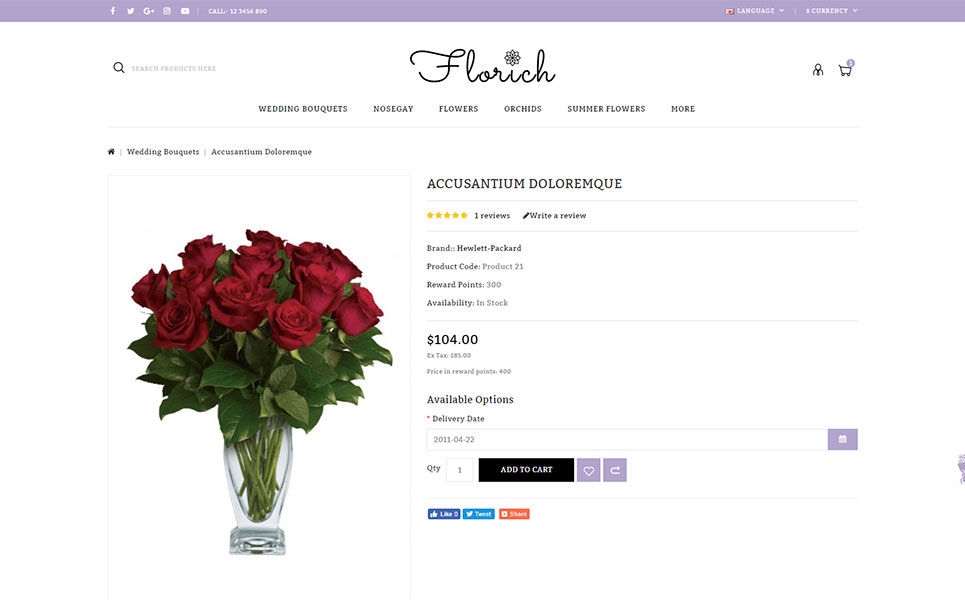Screen dimensions: 965x600
Task: Open the Instagram icon in the top bar
Action: pyautogui.click(x=167, y=11)
